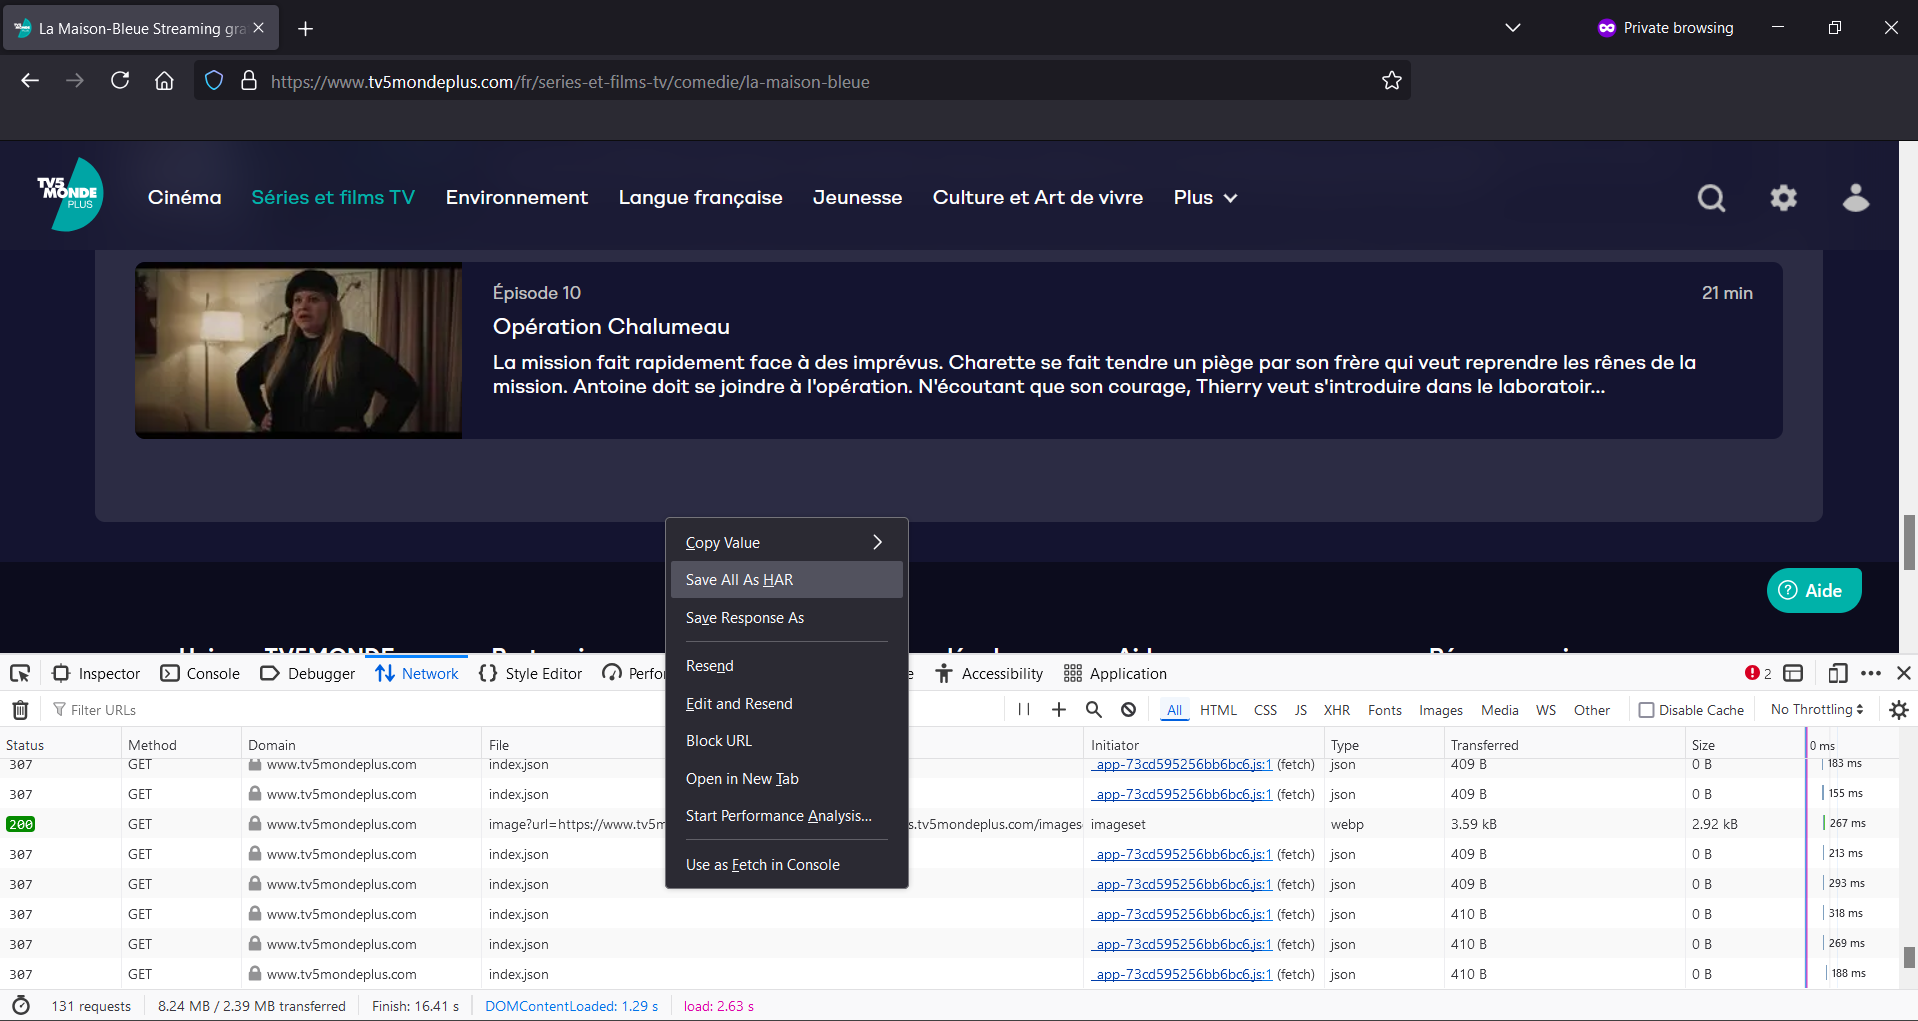Image resolution: width=1918 pixels, height=1021 pixels.
Task: Expand the Copy Value submenu
Action: click(787, 542)
